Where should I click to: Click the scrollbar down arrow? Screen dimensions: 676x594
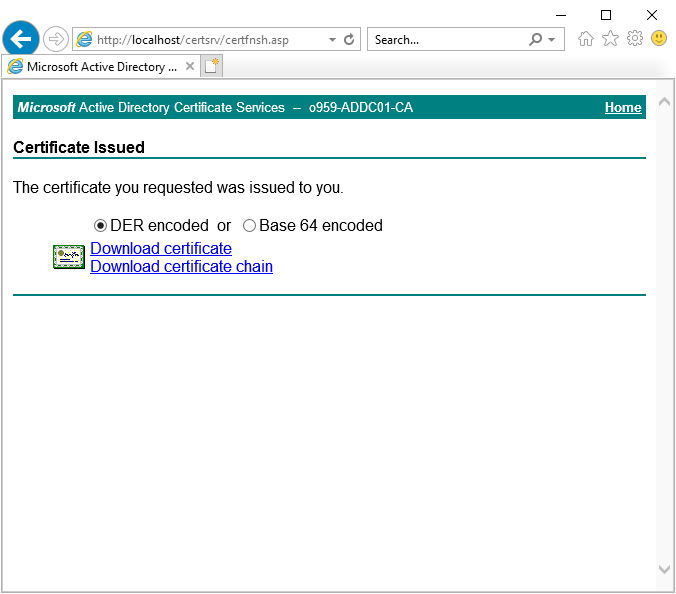tap(664, 569)
